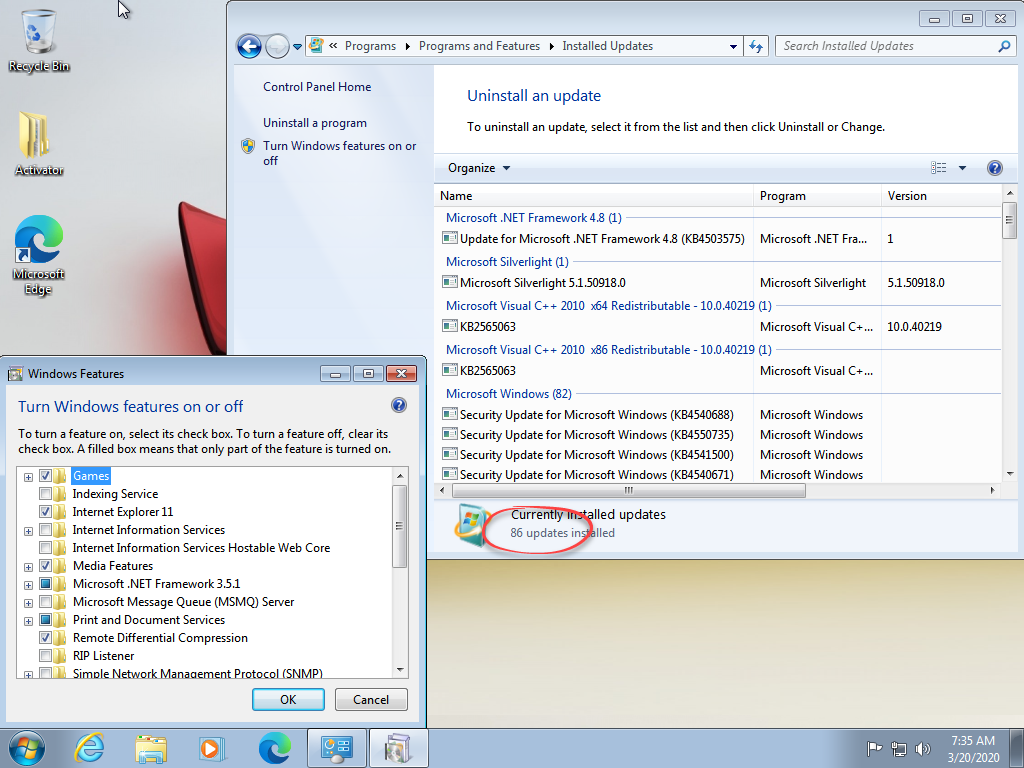Click the Control Panel icon in address bar
Viewport: 1024px width, 768px height.
(316, 46)
